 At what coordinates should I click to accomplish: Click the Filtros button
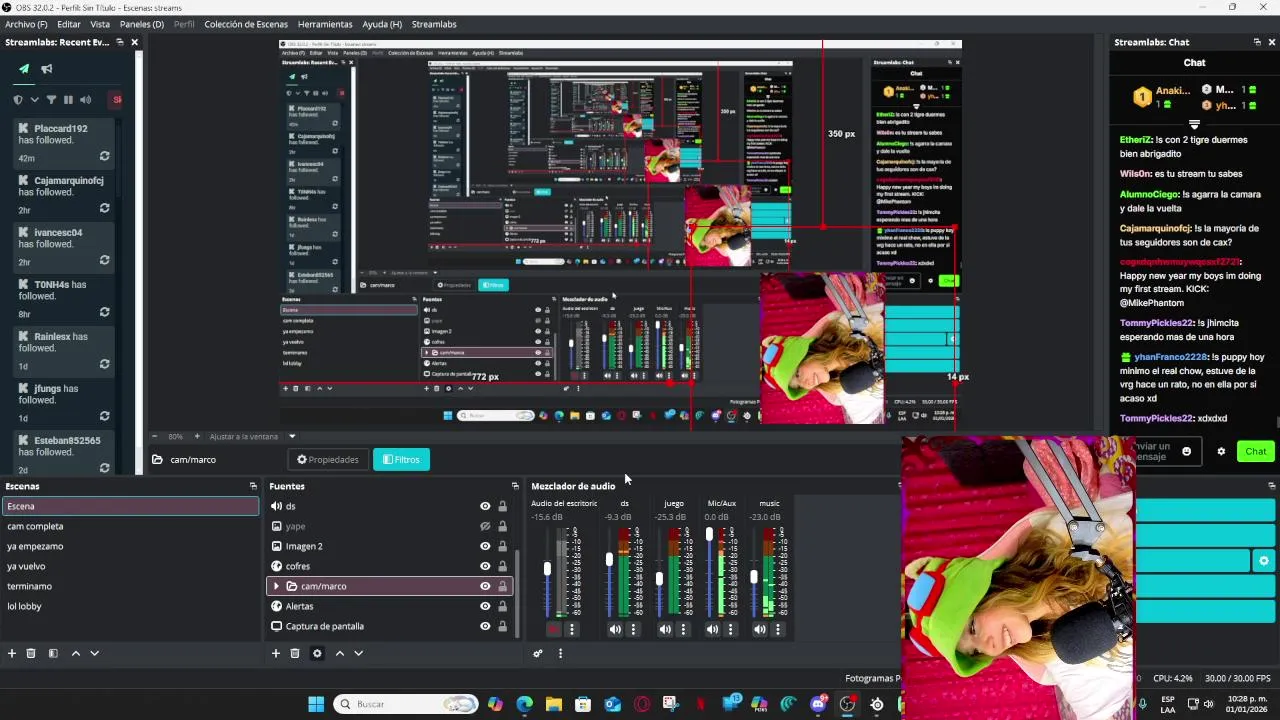[401, 460]
